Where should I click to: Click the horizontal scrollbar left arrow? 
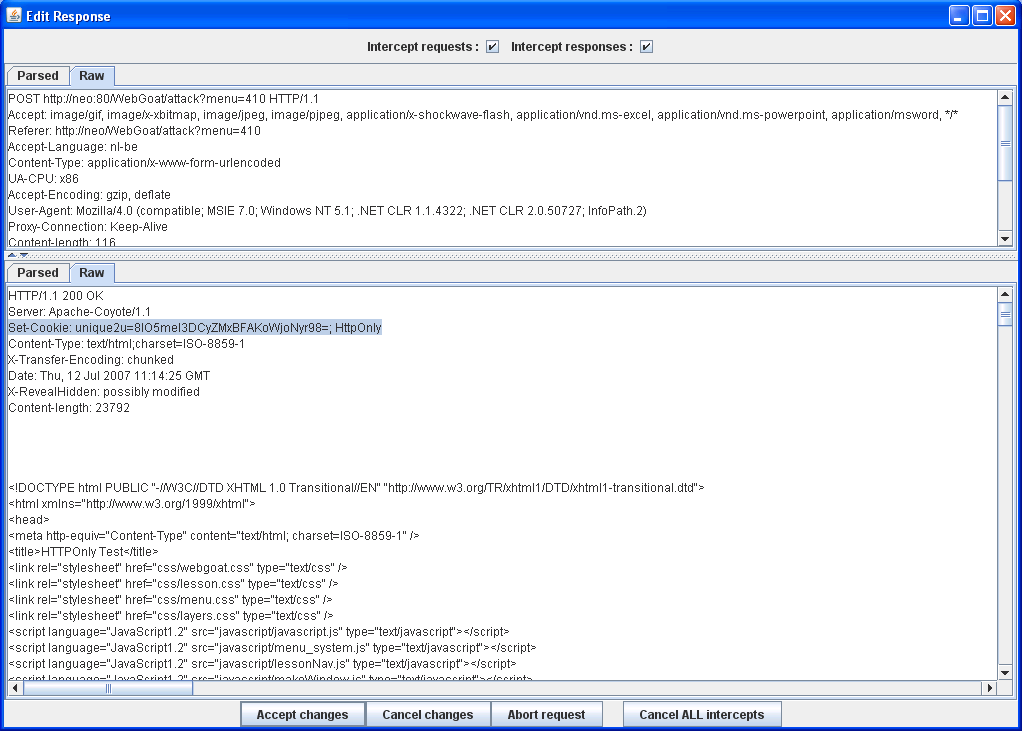(x=15, y=688)
